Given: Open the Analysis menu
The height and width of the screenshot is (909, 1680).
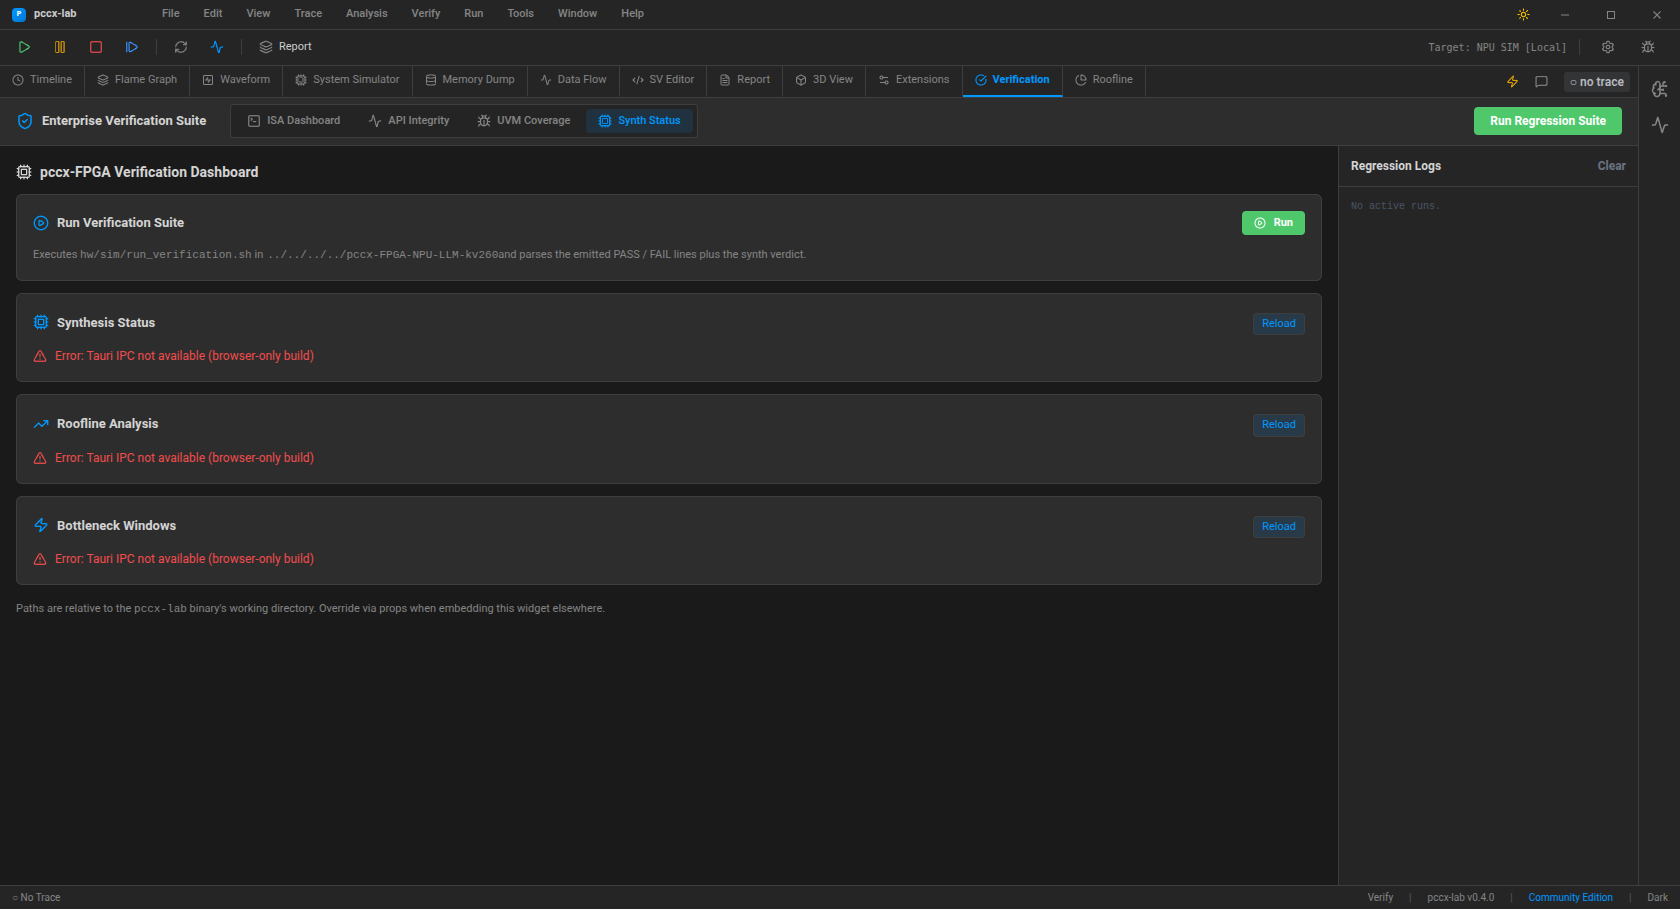Looking at the screenshot, I should pyautogui.click(x=366, y=14).
